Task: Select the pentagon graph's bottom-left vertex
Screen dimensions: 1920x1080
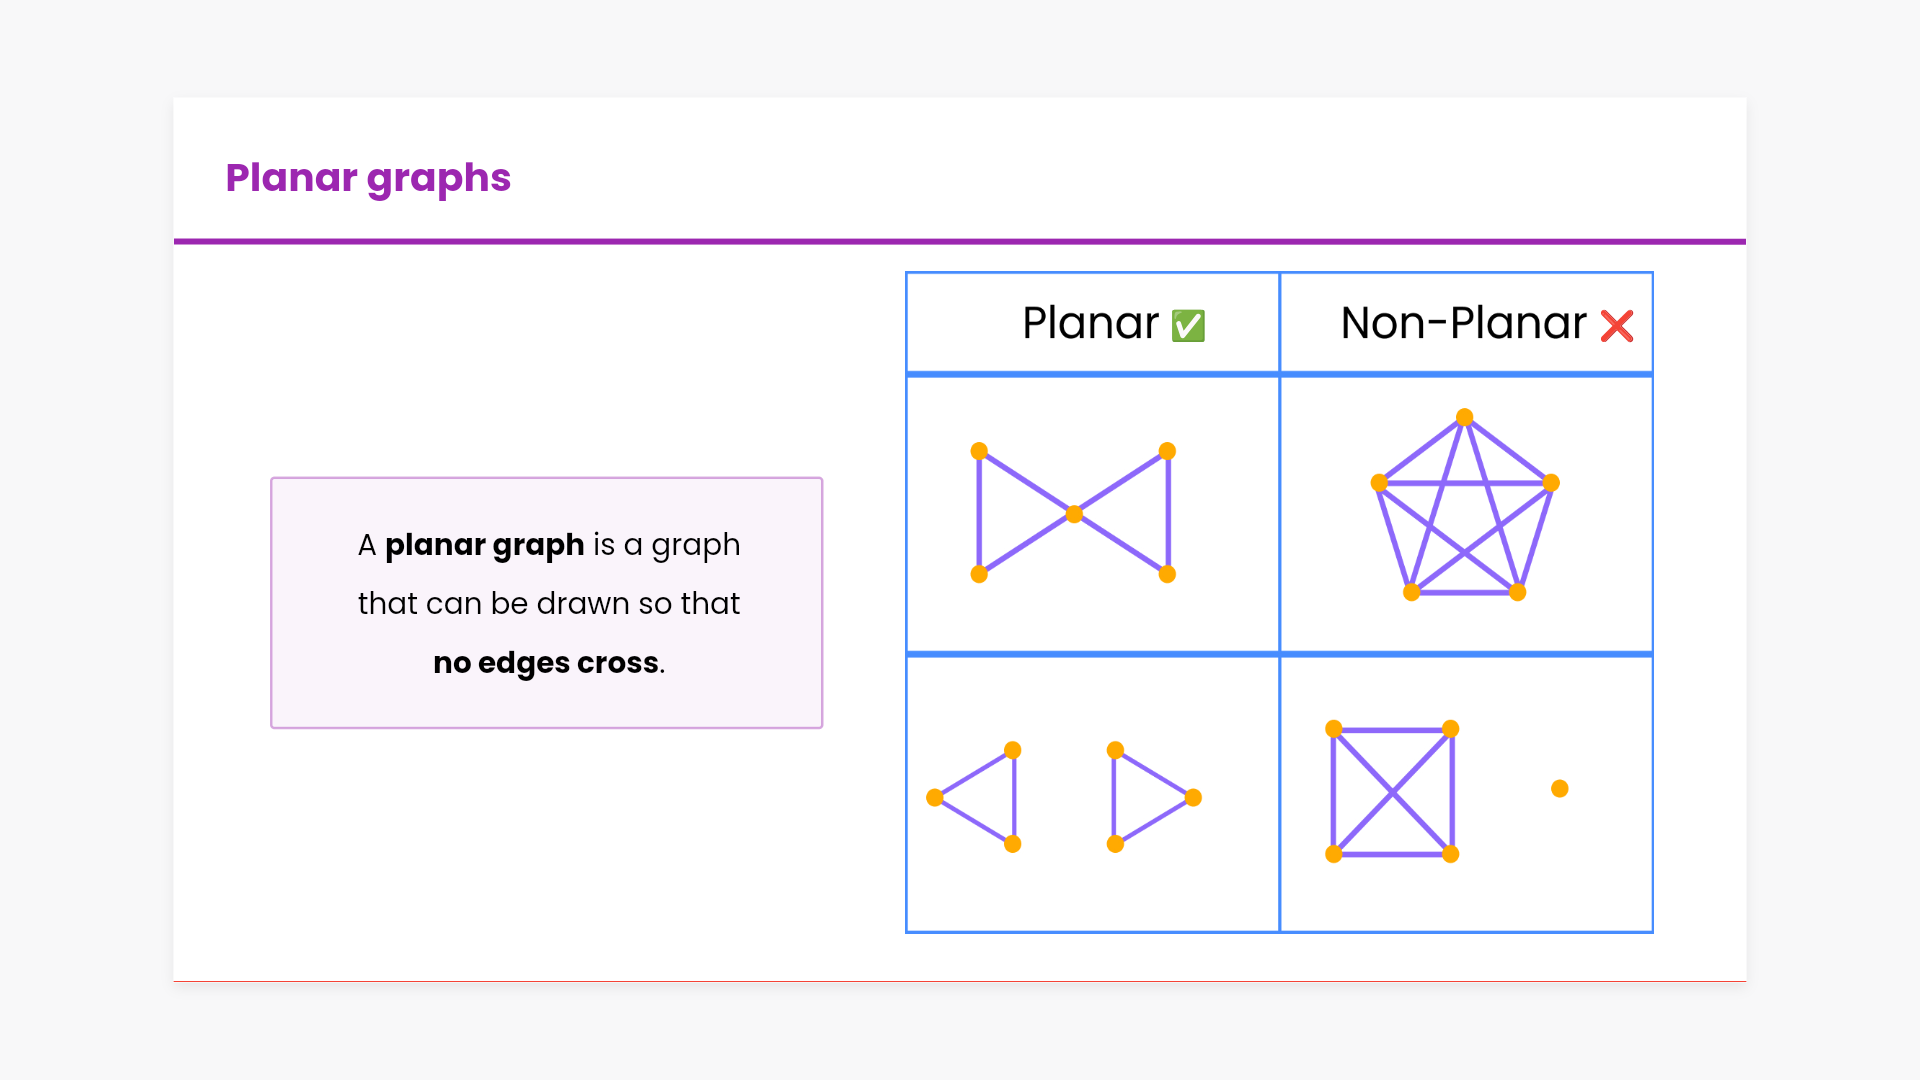Action: click(x=1411, y=592)
